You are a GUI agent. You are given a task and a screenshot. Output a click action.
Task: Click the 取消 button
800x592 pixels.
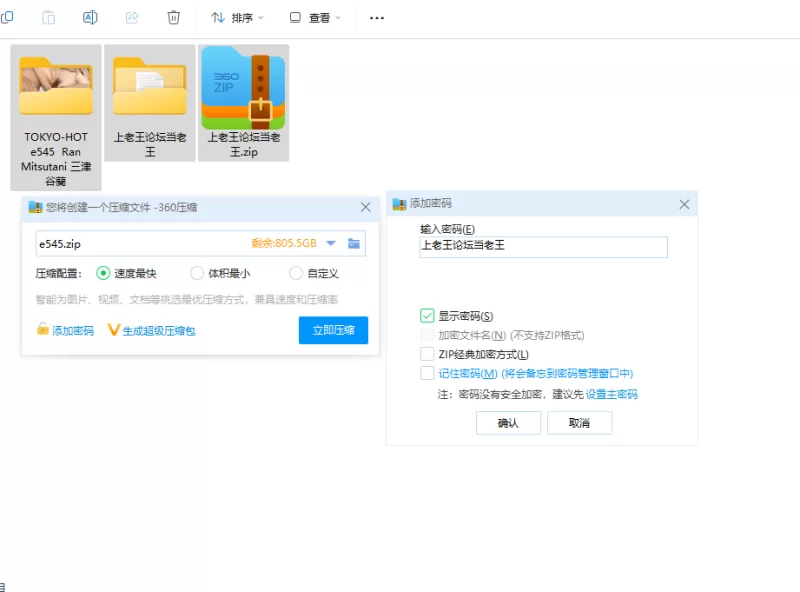point(579,423)
